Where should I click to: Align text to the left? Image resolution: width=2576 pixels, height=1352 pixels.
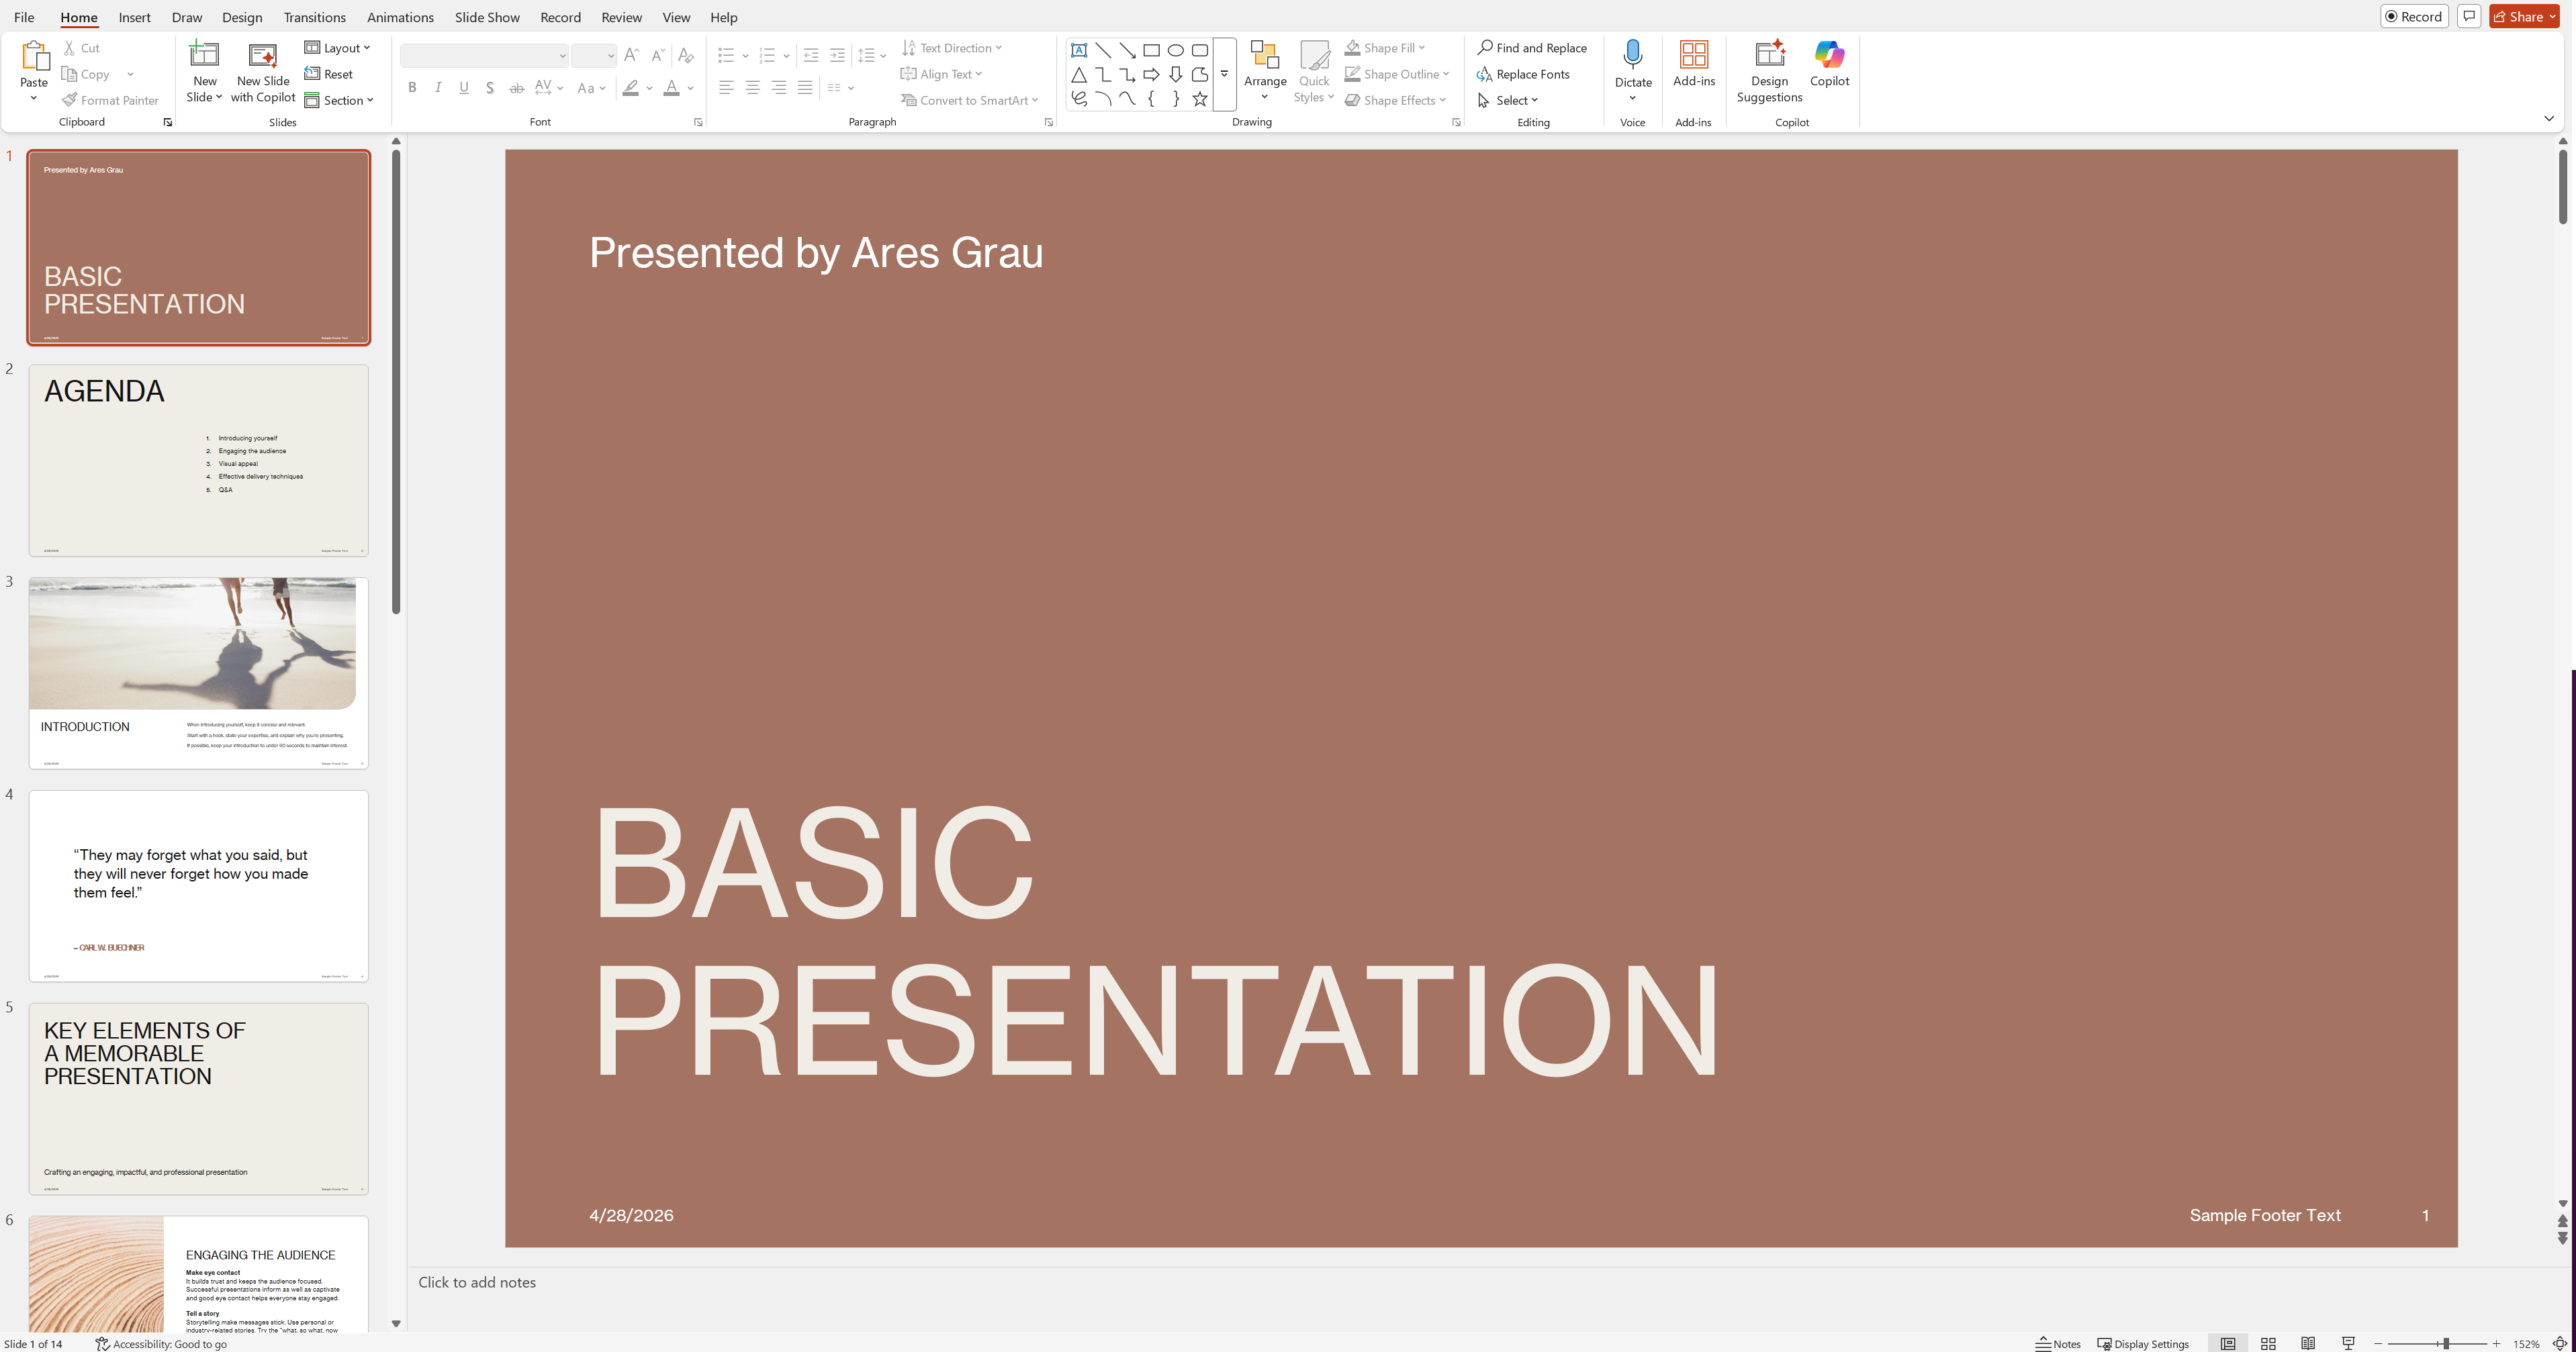click(727, 88)
